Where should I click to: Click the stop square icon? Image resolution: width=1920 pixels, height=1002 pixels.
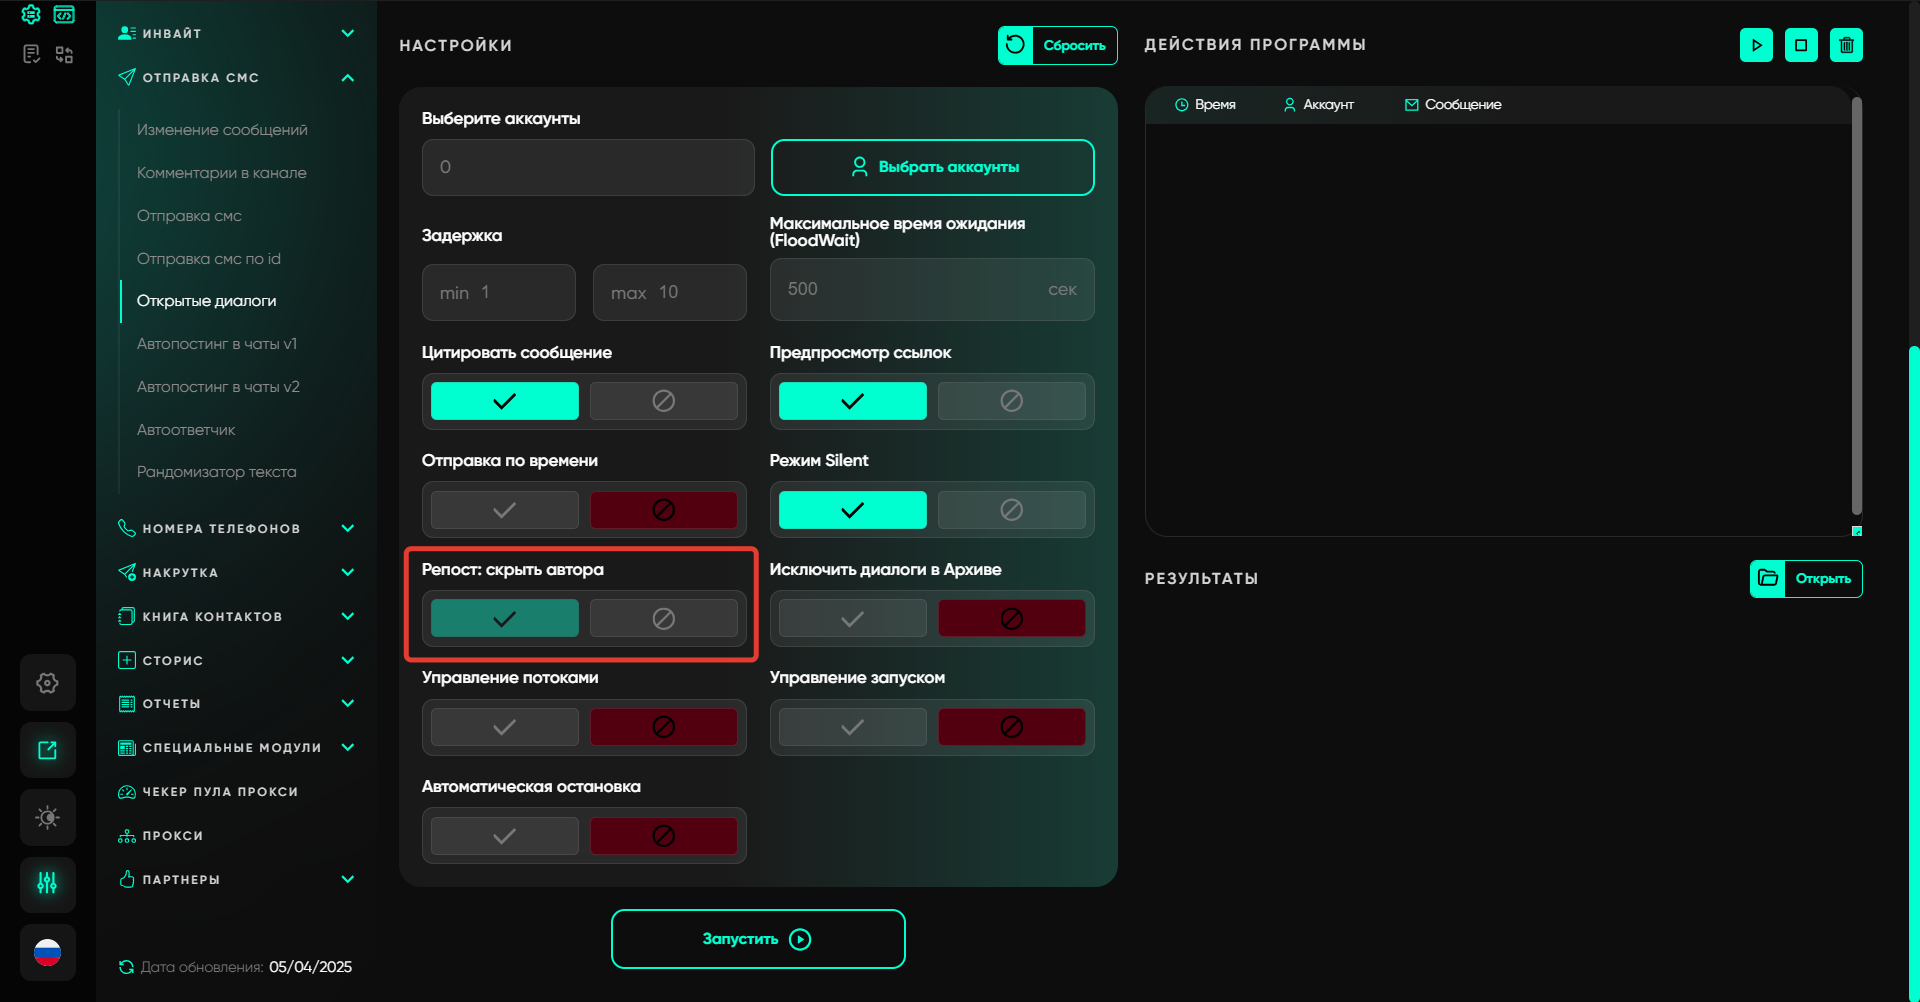pos(1801,45)
